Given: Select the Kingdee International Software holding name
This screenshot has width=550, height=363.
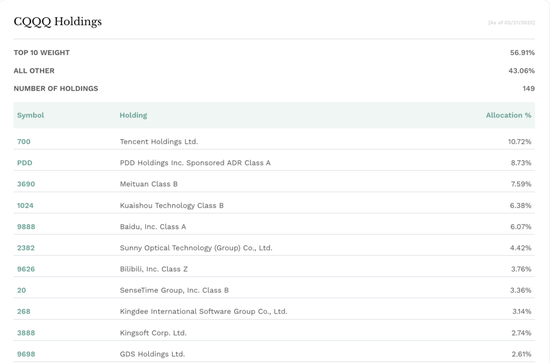Looking at the screenshot, I should click(203, 311).
